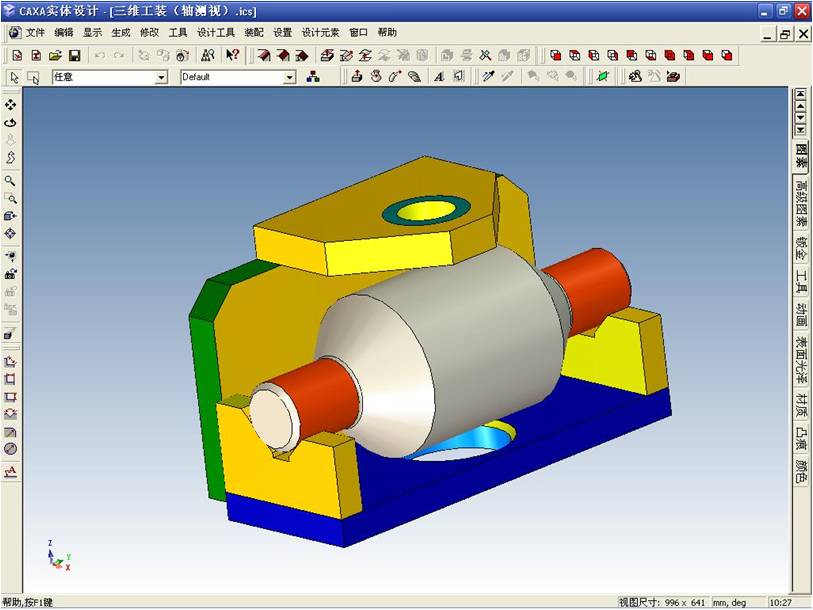
Task: Open the 文件 menu
Action: click(36, 32)
